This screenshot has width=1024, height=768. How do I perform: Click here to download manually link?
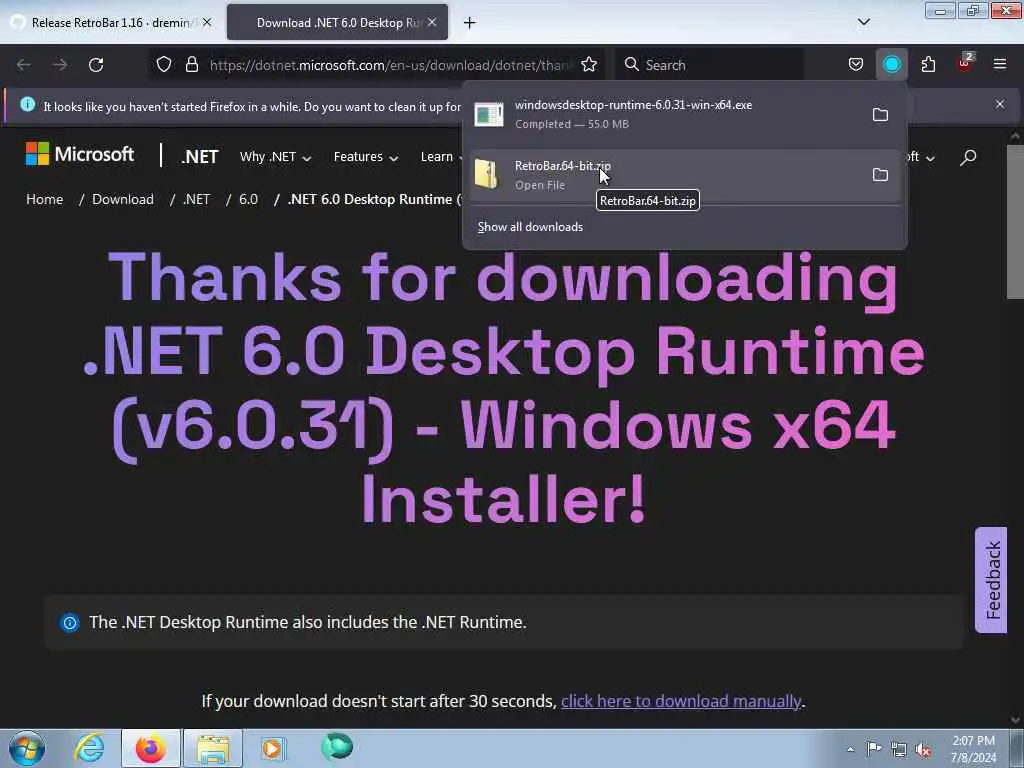tap(681, 701)
